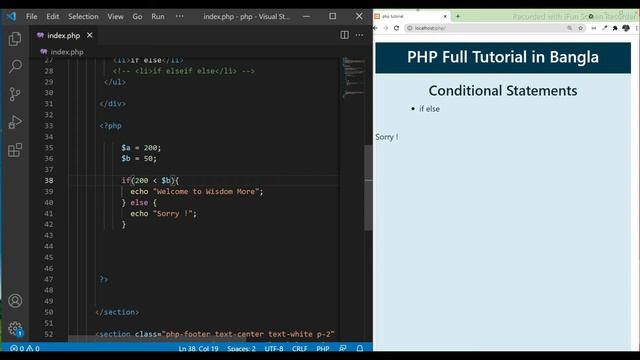The height and width of the screenshot is (360, 640).
Task: Click the browser back arrow
Action: [376, 28]
